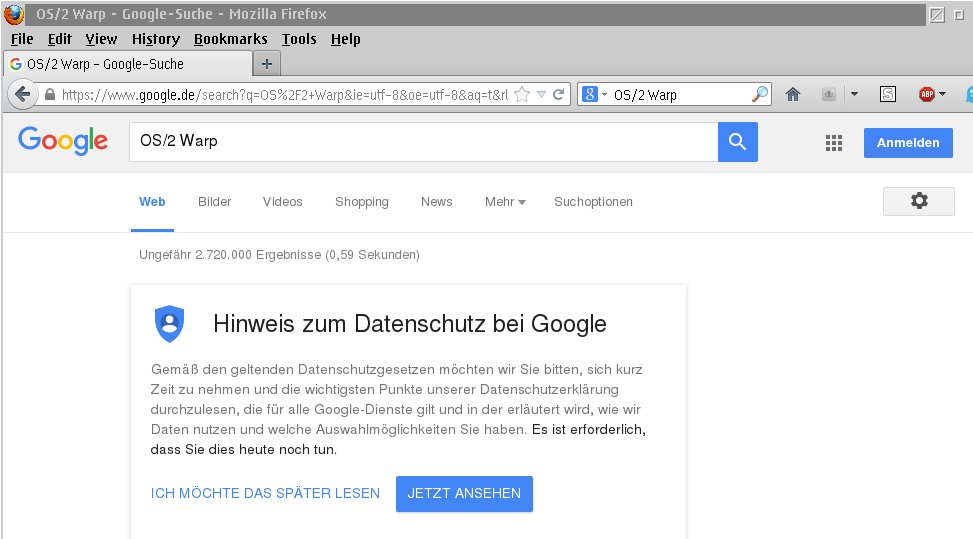Viewport: 973px width, 539px height.
Task: Bookmark this page with the star icon
Action: 522,95
